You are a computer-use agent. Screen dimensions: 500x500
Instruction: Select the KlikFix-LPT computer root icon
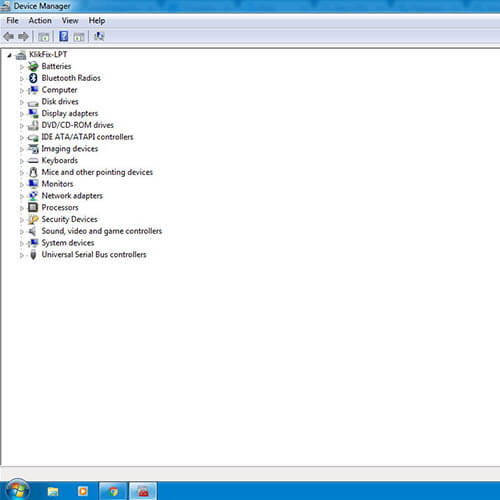(21, 55)
